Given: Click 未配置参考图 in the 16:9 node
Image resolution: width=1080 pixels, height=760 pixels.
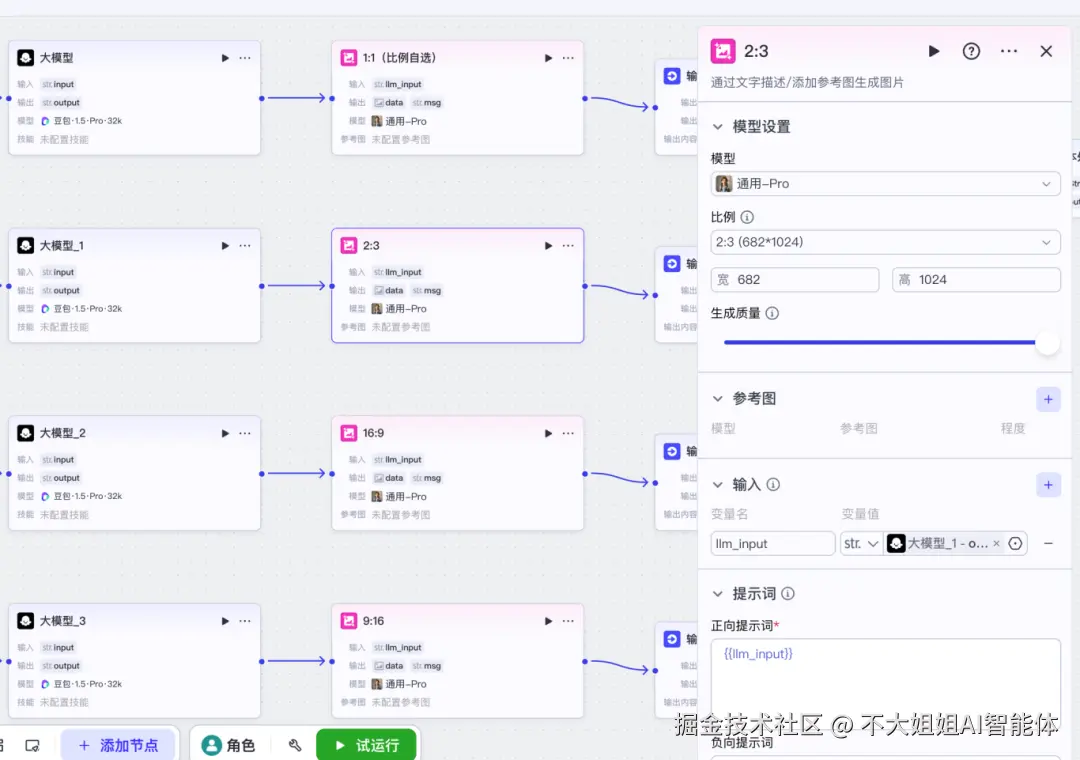Looking at the screenshot, I should pyautogui.click(x=401, y=515).
